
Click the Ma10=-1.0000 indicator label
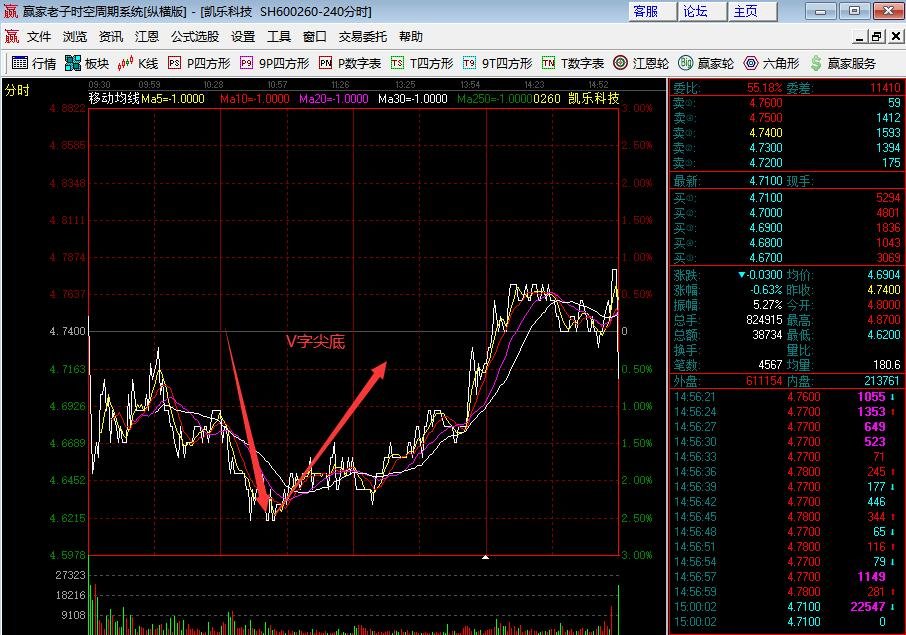(x=254, y=99)
